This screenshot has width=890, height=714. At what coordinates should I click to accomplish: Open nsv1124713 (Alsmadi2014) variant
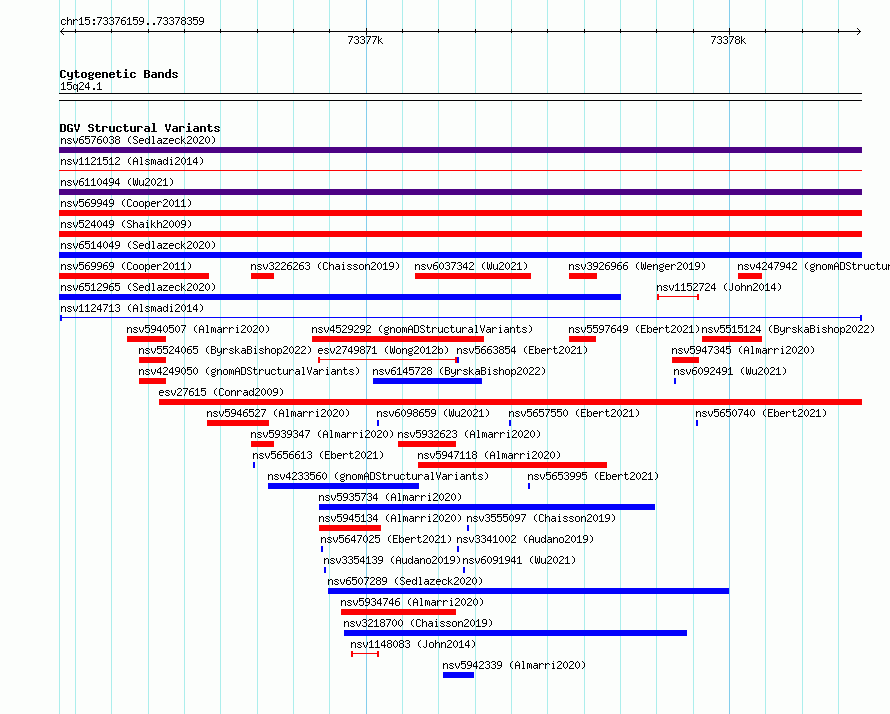point(132,308)
